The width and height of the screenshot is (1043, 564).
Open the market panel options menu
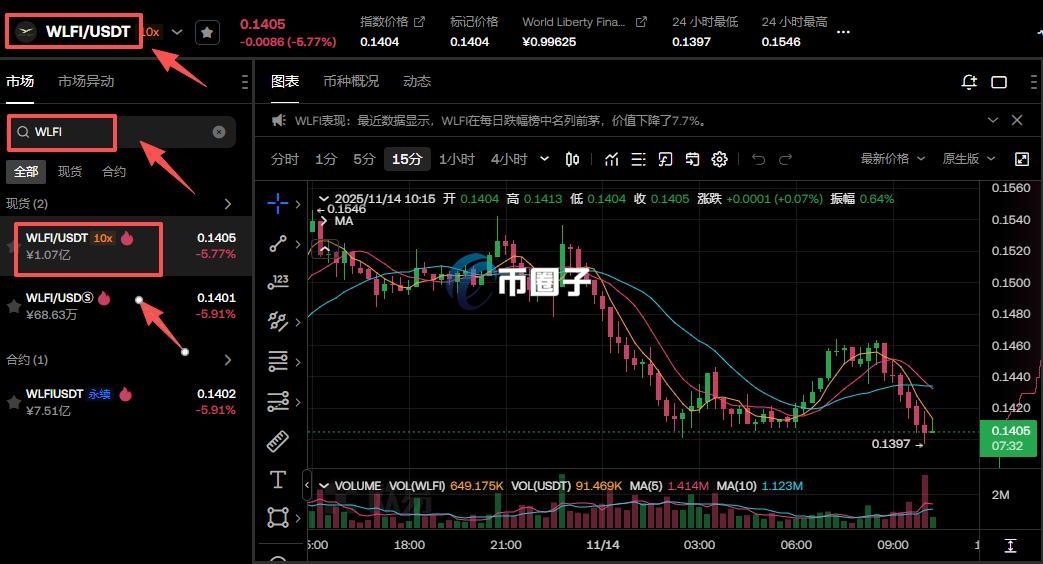[x=245, y=81]
